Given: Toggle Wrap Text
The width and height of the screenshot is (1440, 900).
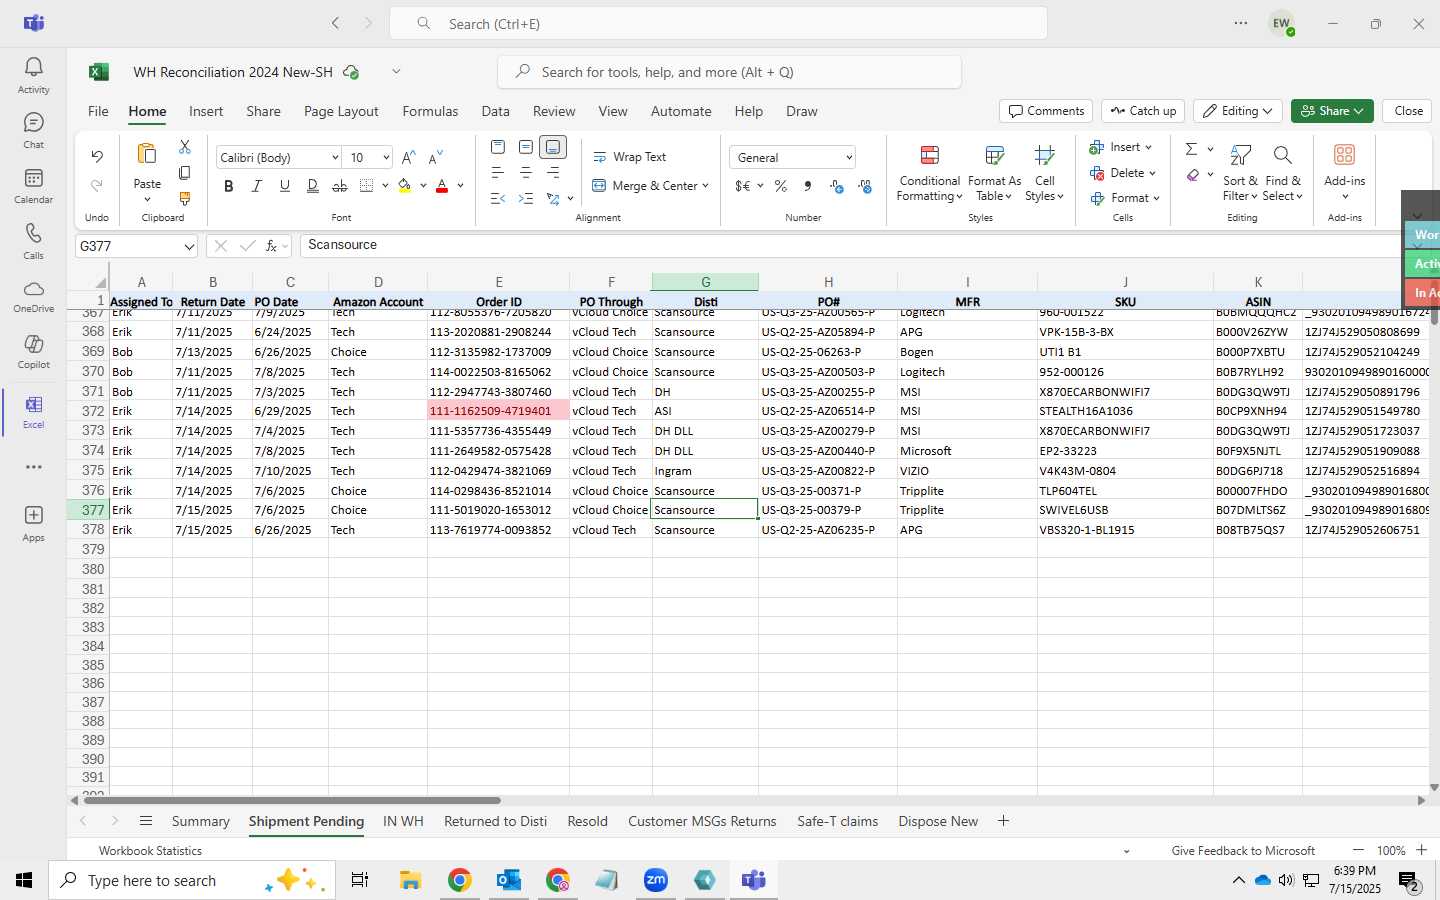Looking at the screenshot, I should point(630,157).
